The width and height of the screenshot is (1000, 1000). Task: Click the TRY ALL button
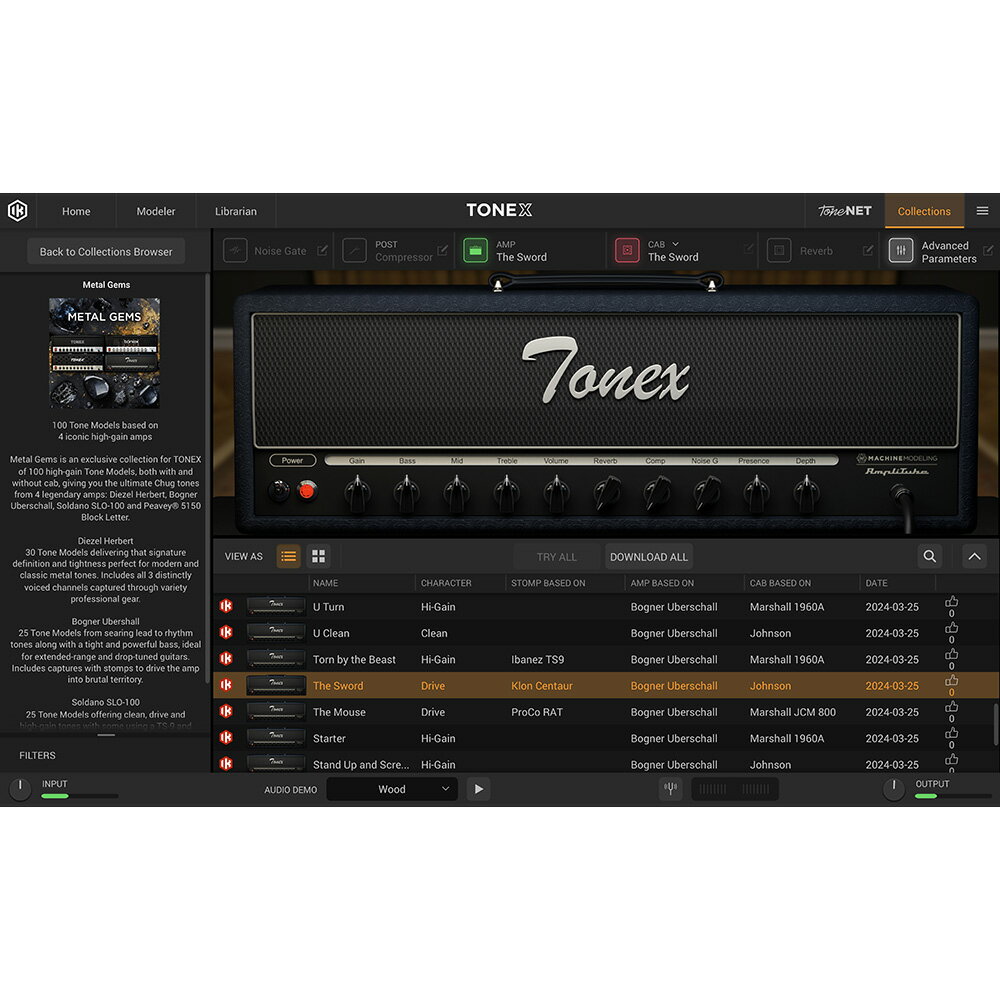557,557
